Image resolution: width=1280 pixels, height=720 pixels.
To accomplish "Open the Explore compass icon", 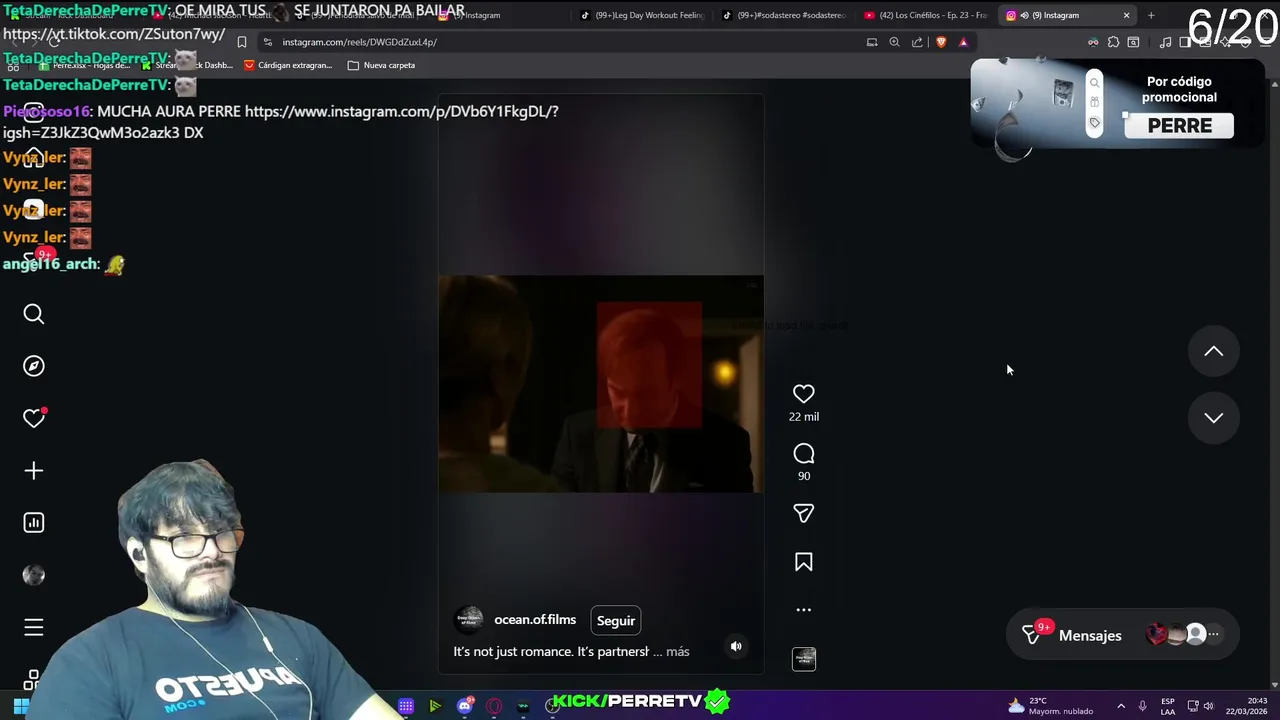I will (x=34, y=366).
